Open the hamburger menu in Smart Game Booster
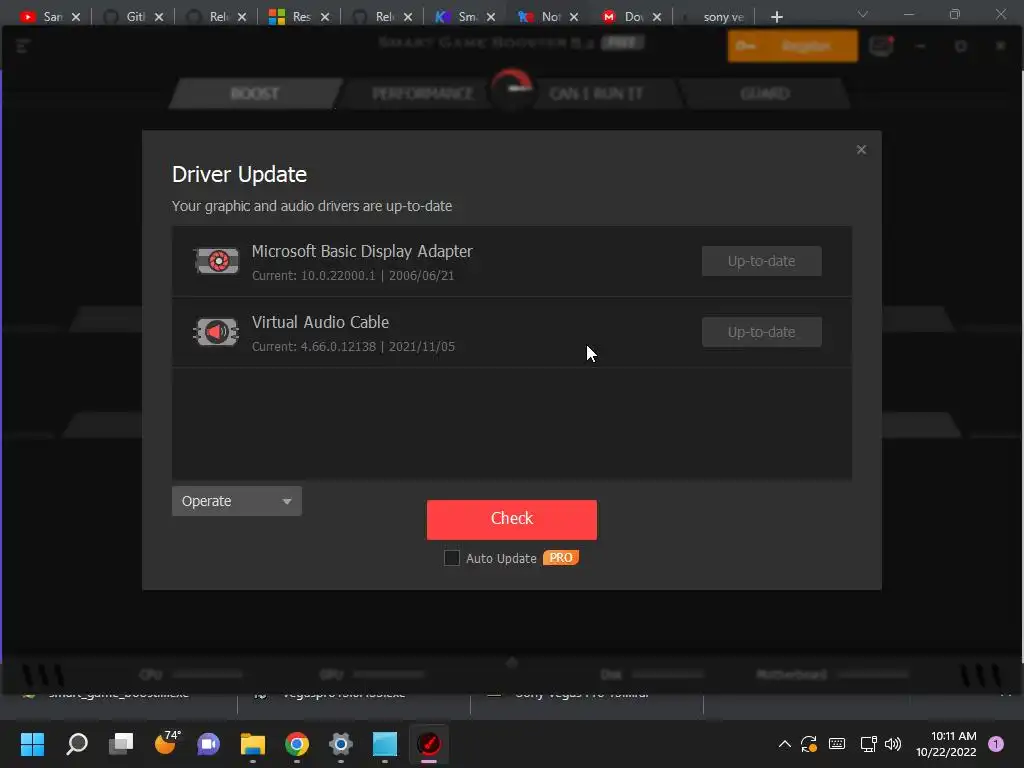The width and height of the screenshot is (1024, 768). click(23, 46)
